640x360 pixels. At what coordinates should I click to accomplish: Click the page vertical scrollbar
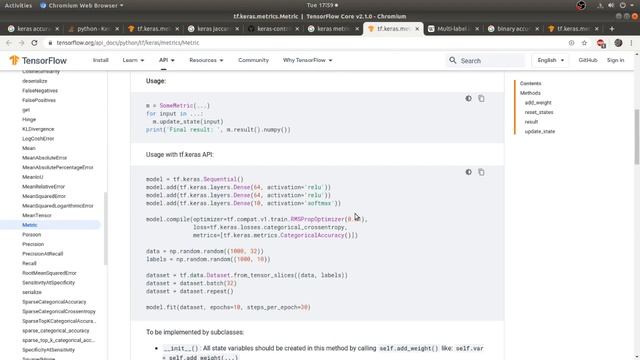coord(636,137)
